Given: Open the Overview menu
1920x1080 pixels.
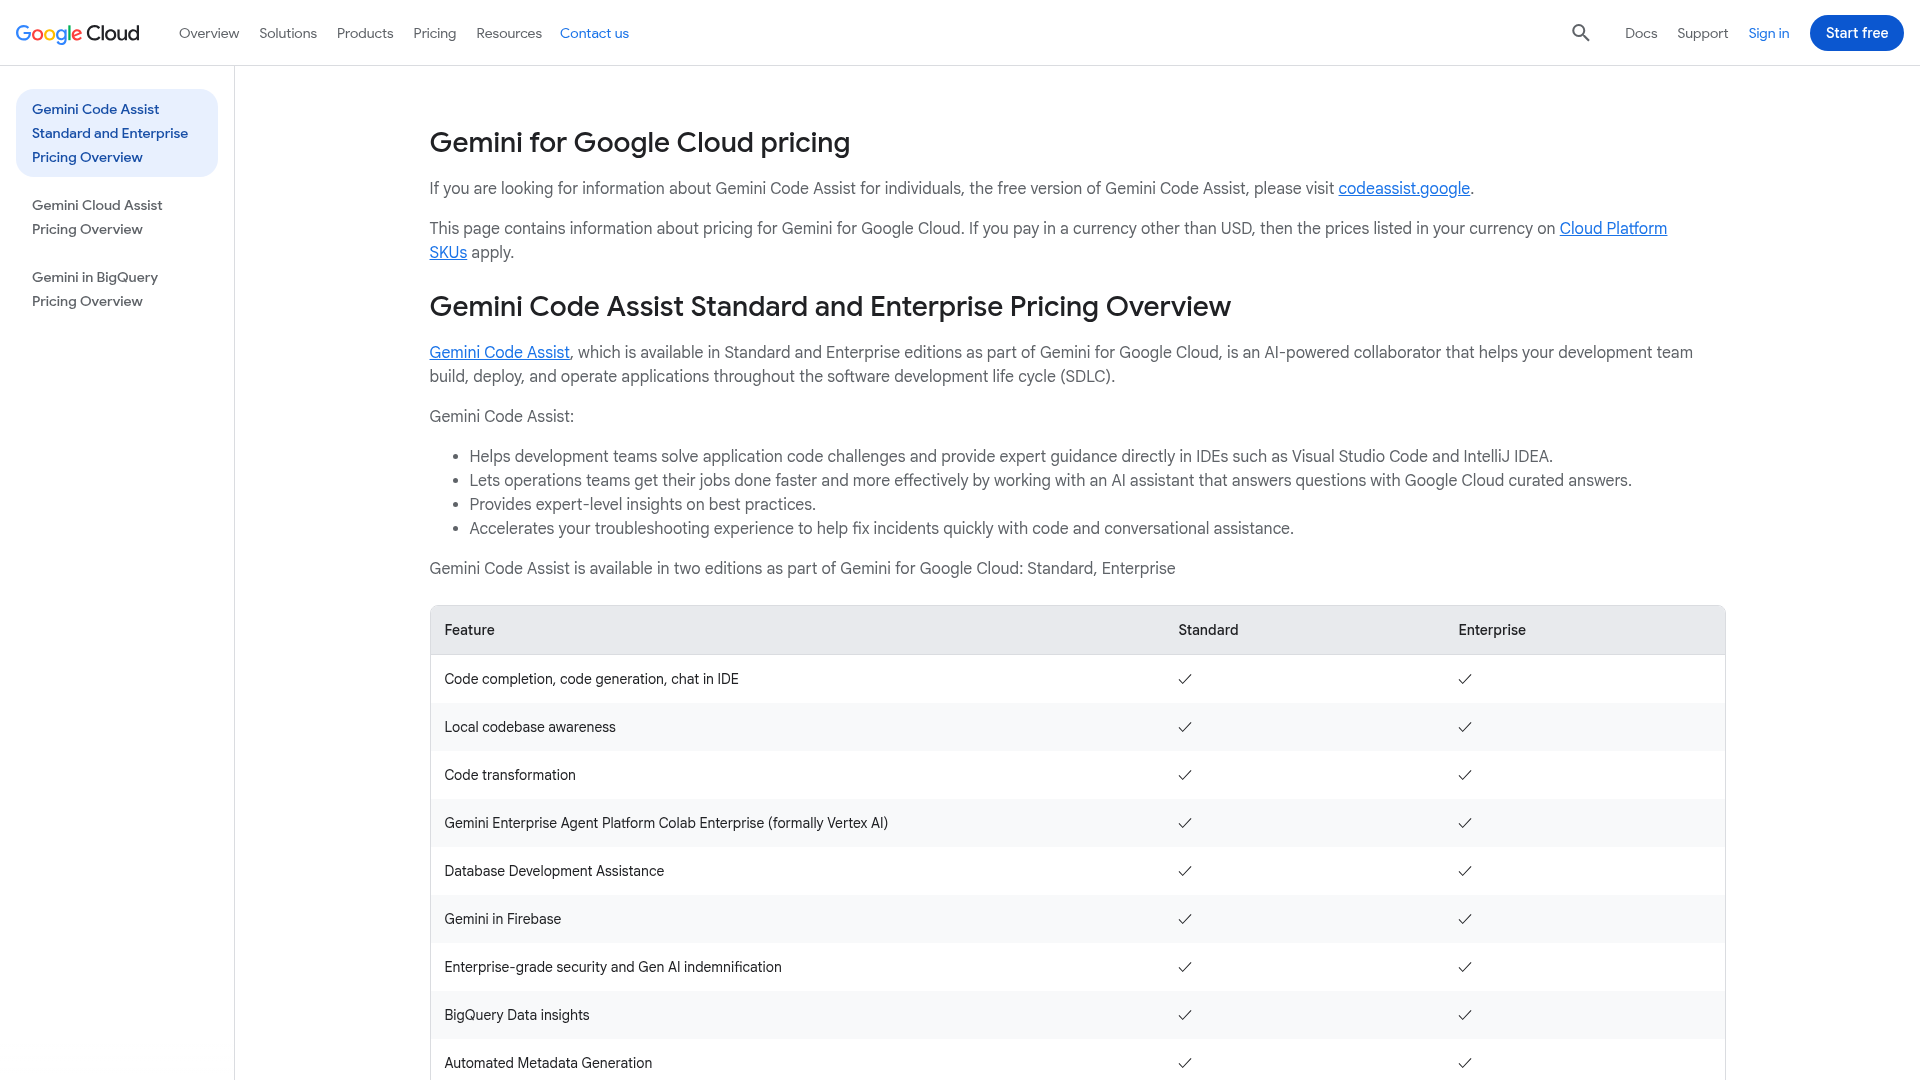Looking at the screenshot, I should (x=209, y=33).
